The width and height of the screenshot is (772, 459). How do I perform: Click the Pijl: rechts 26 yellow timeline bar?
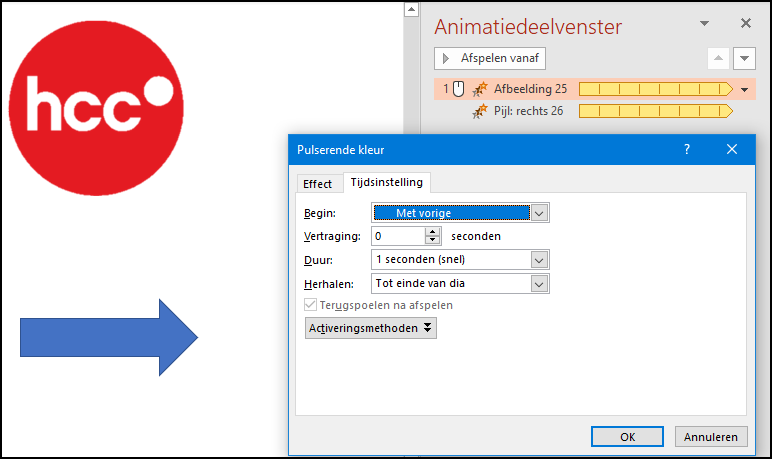[656, 111]
